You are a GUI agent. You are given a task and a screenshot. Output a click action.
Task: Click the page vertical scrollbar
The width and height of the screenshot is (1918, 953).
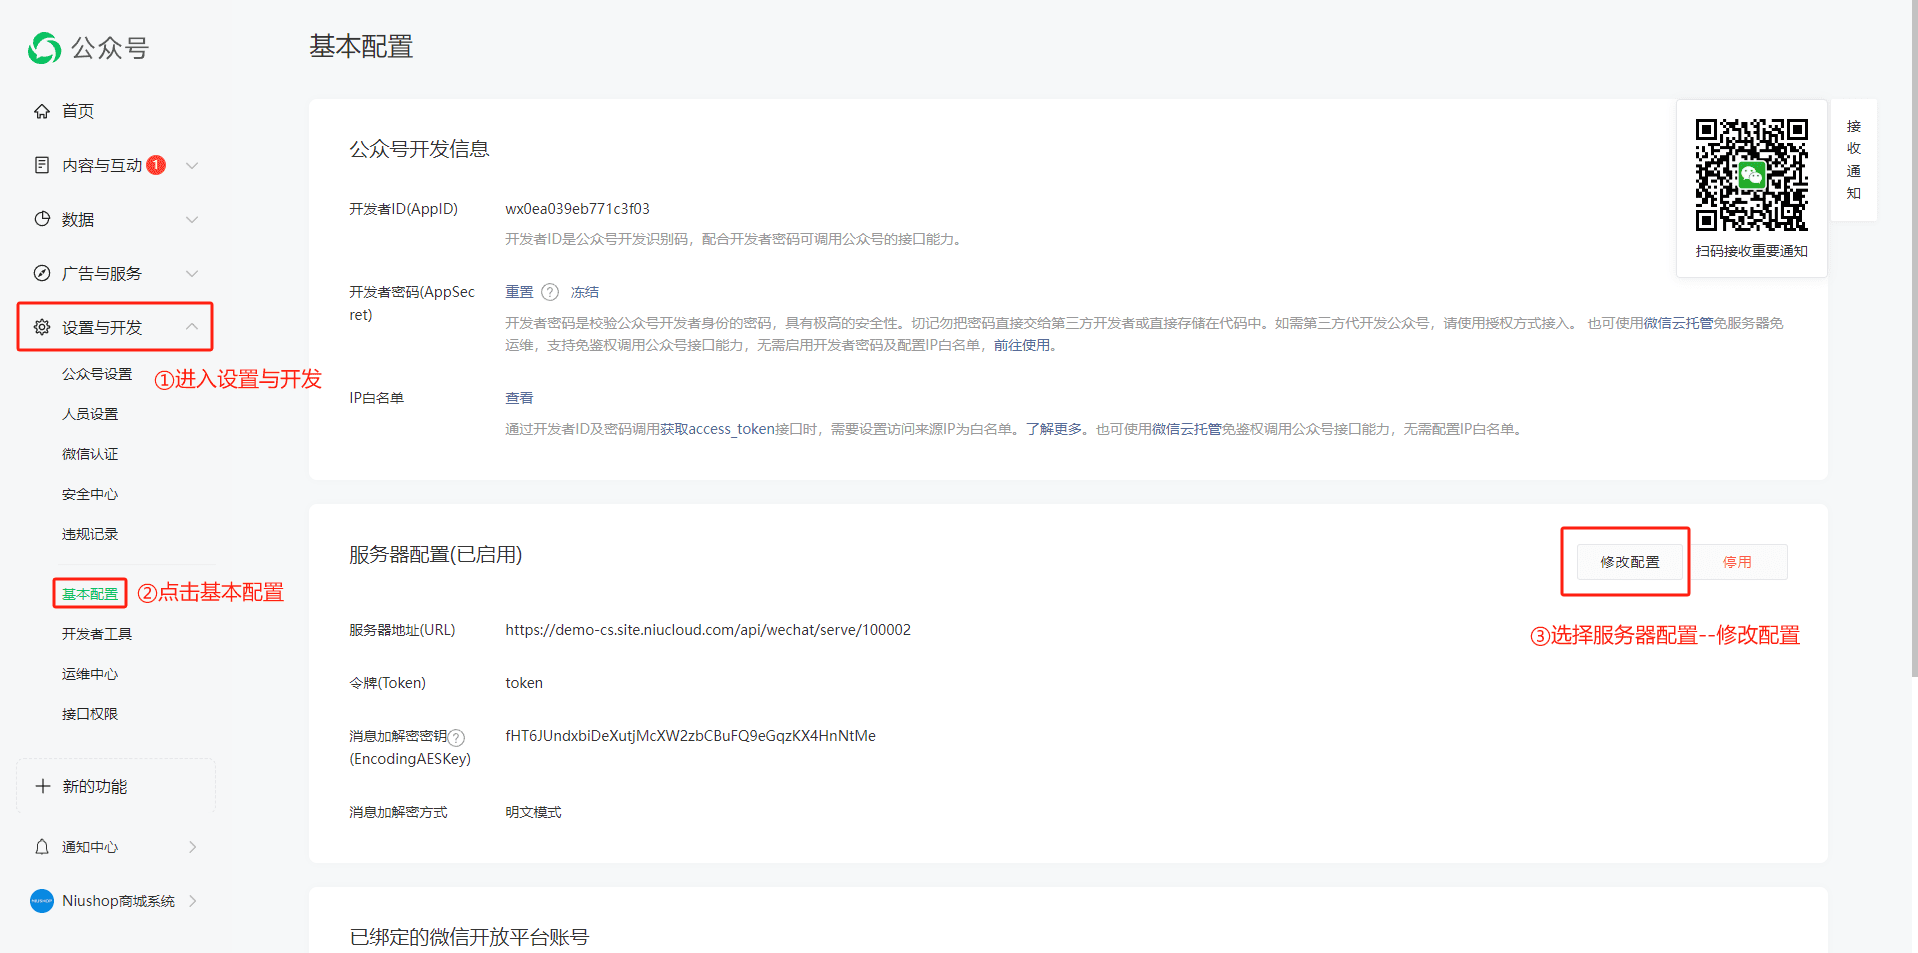click(x=1913, y=340)
